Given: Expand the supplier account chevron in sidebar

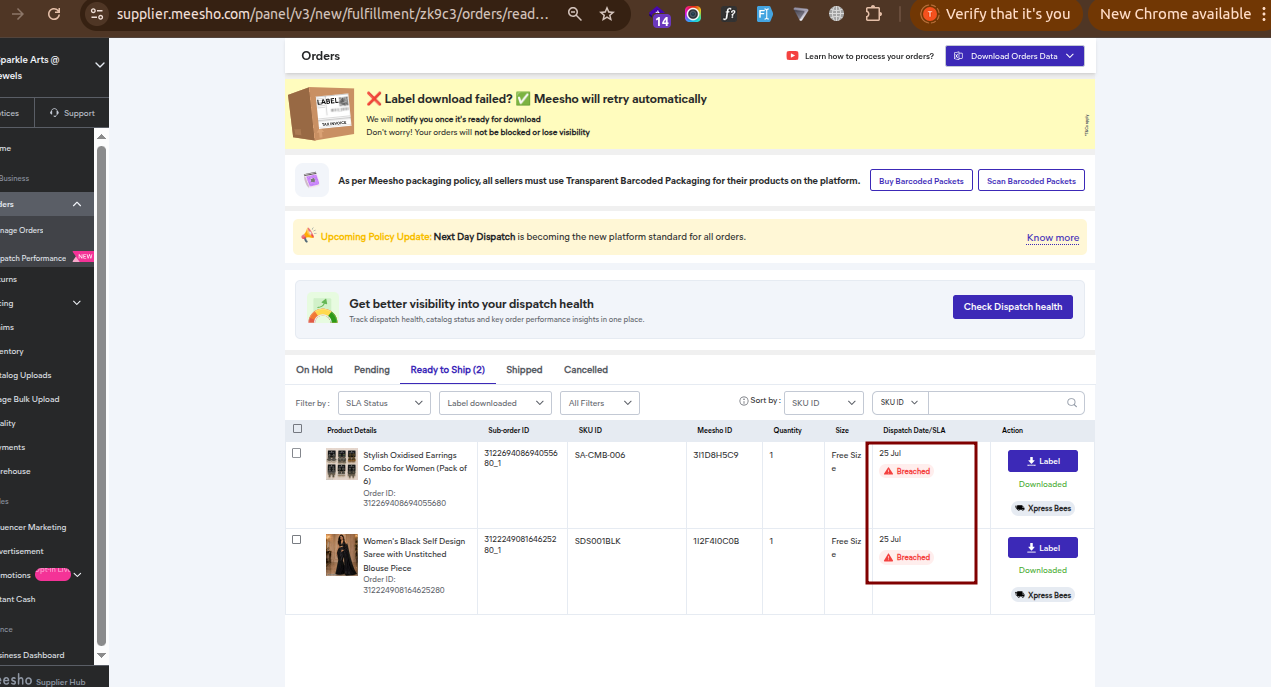Looking at the screenshot, I should click(99, 66).
